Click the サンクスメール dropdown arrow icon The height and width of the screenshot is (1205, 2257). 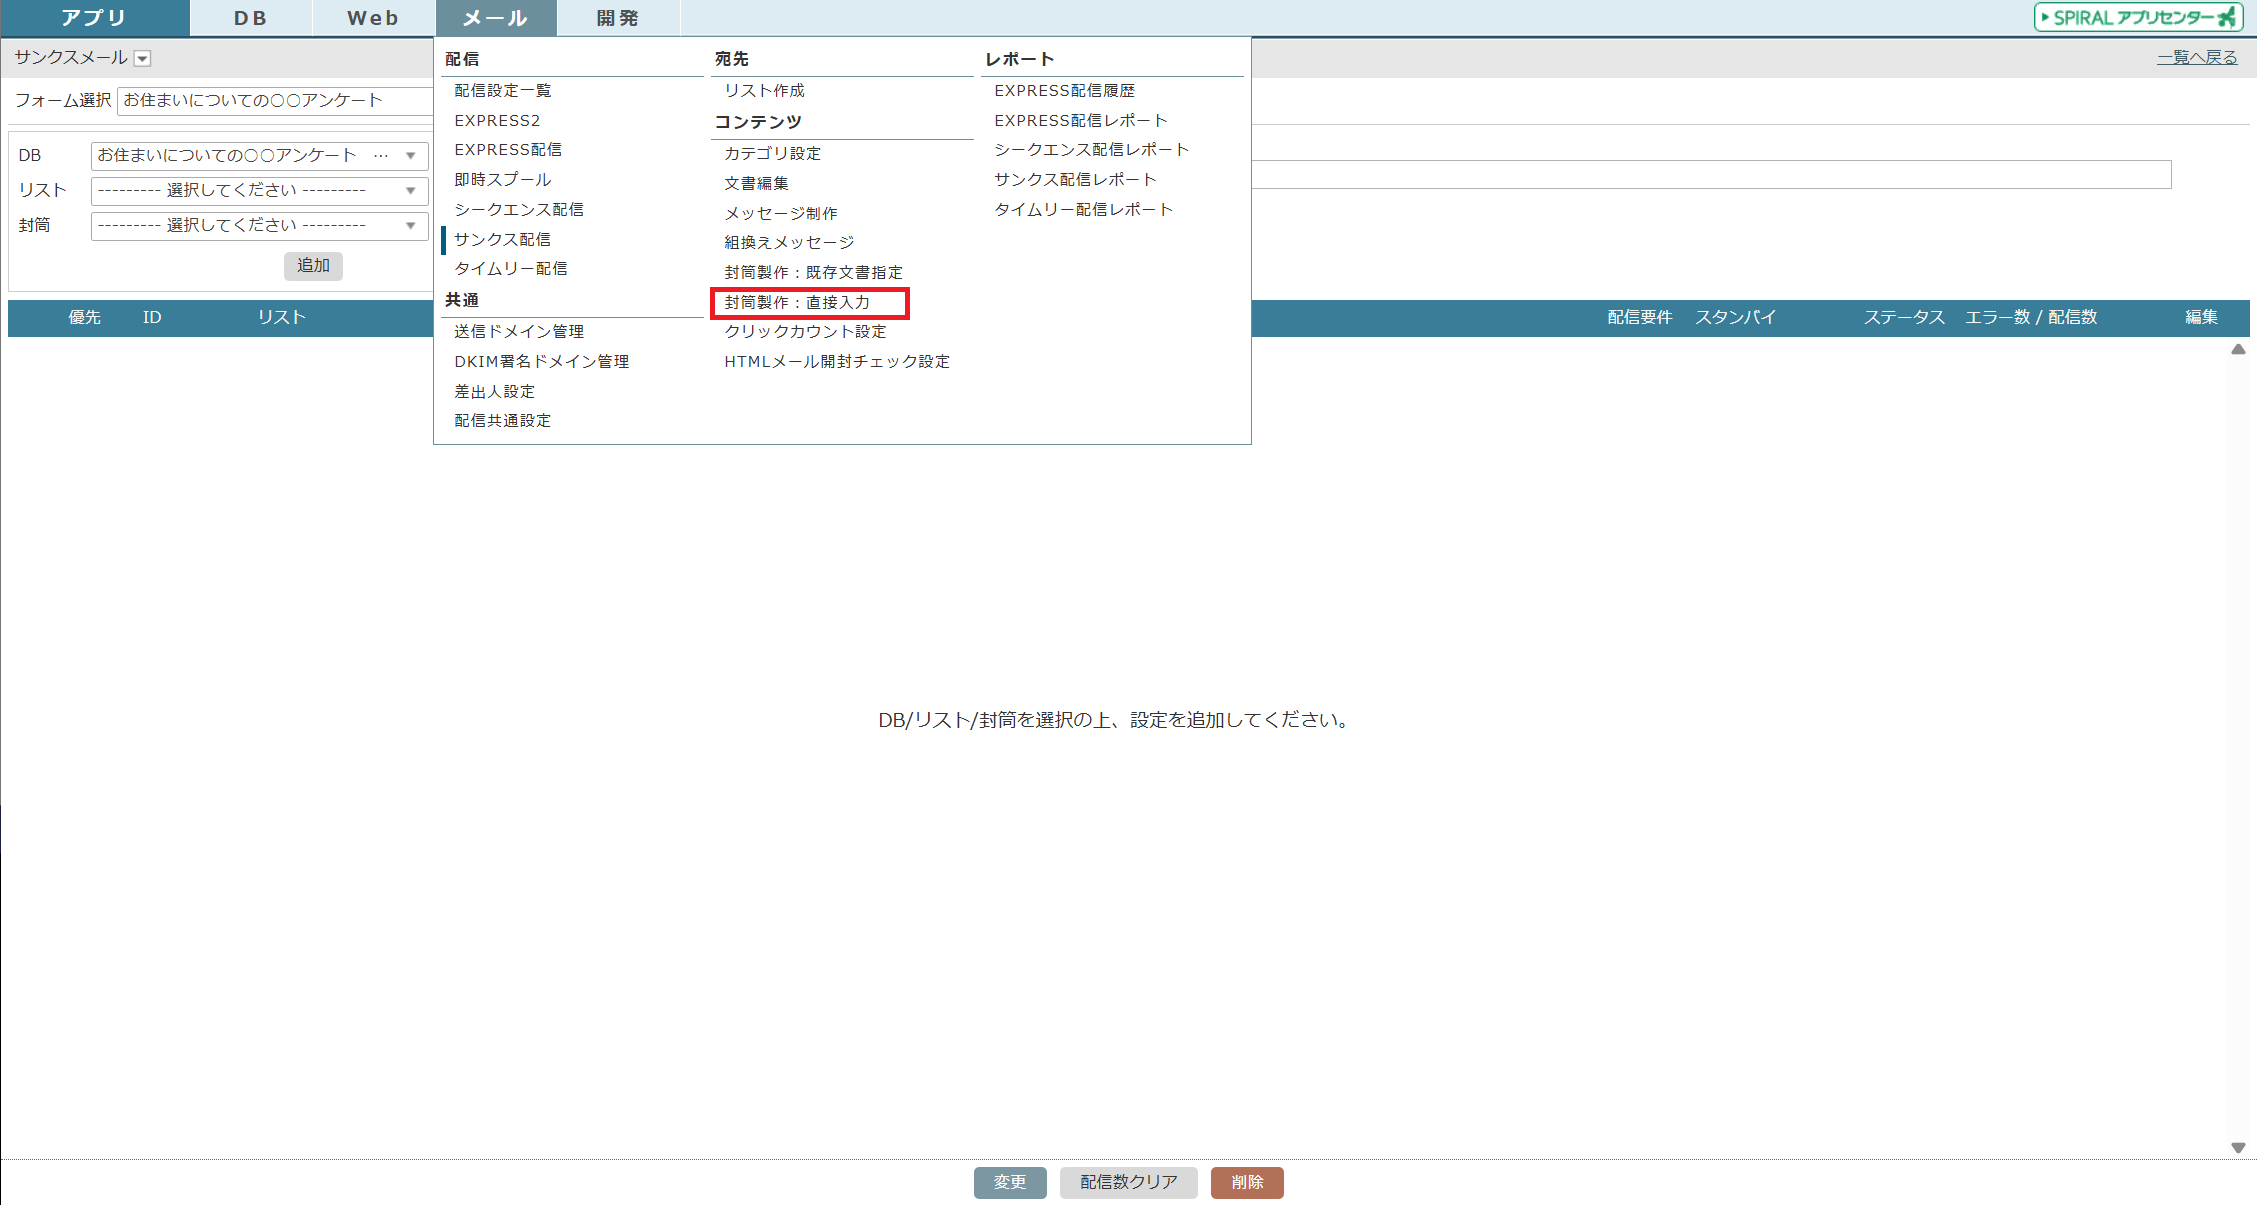tap(143, 59)
